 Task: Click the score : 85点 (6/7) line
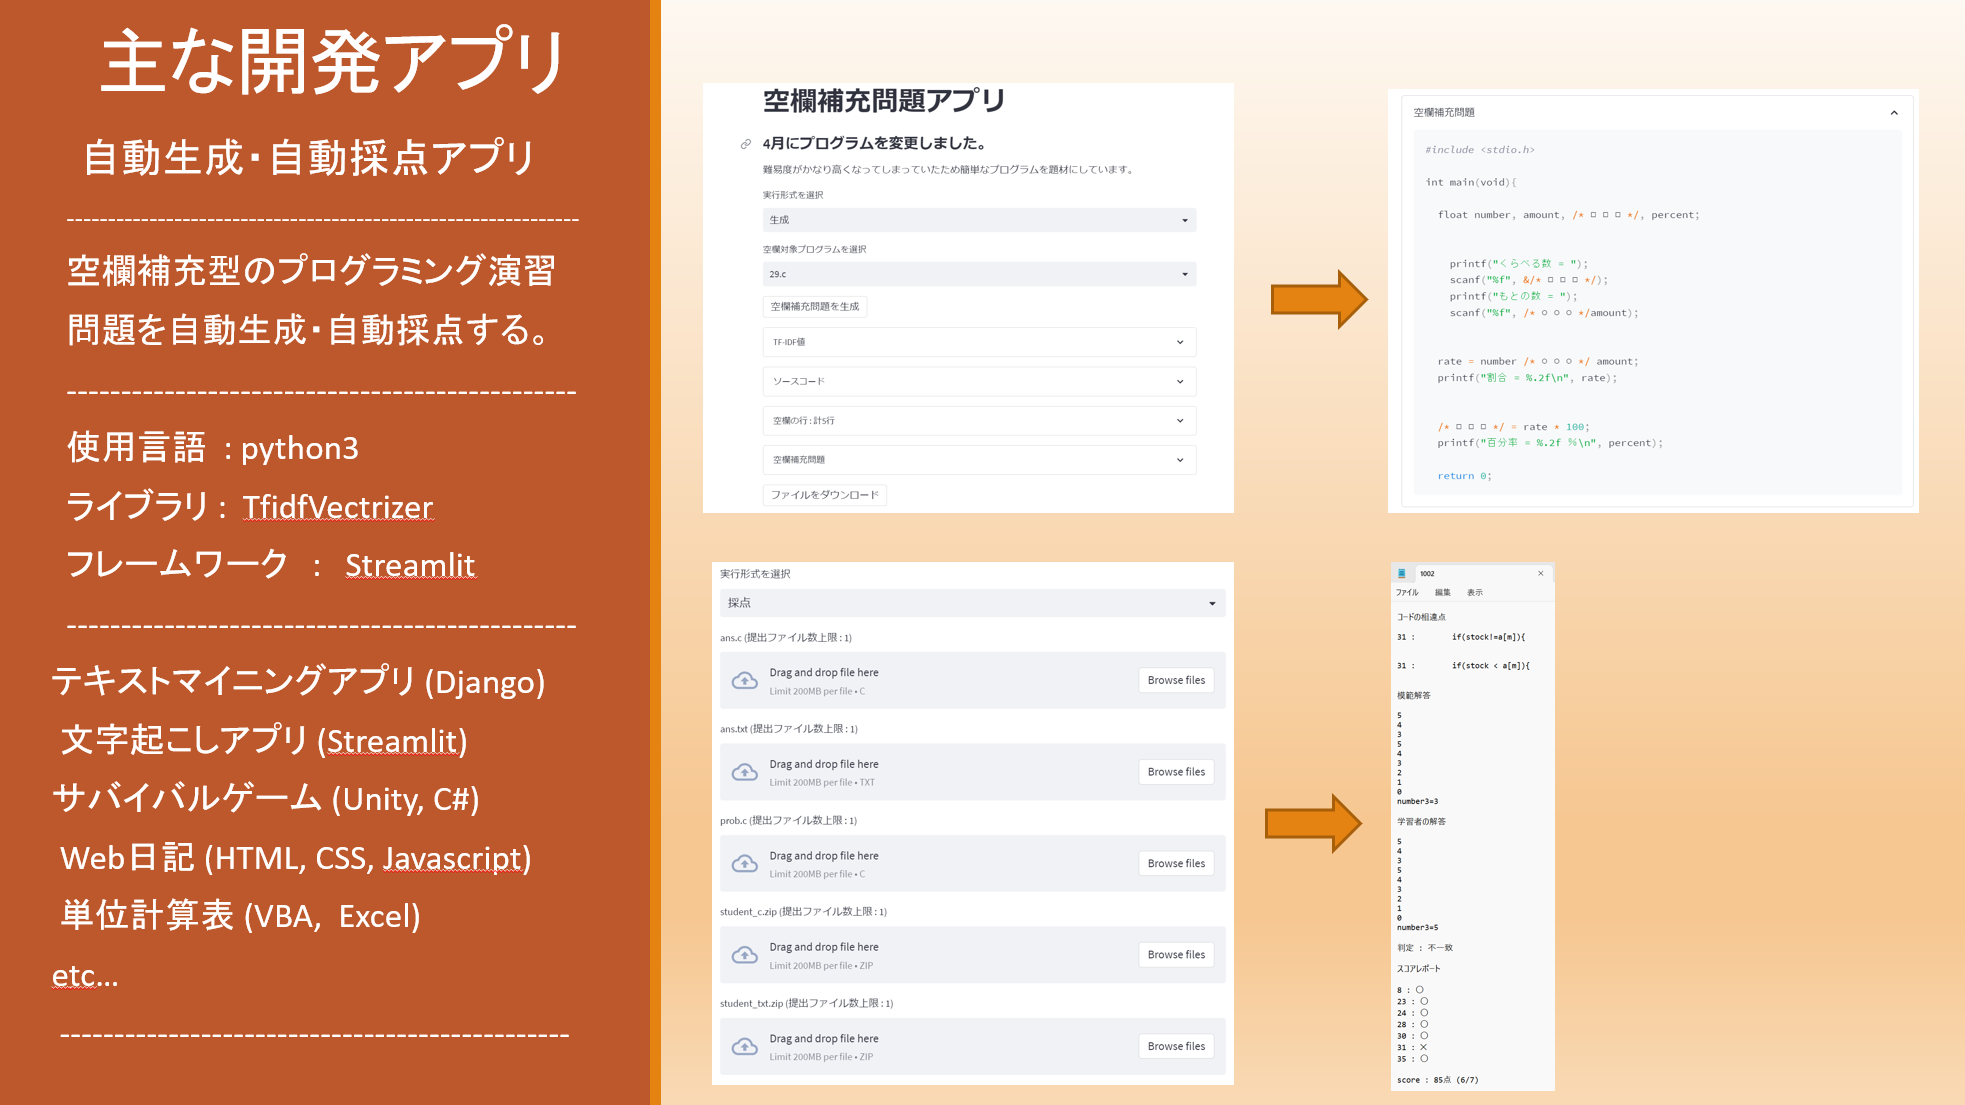(x=1437, y=1080)
